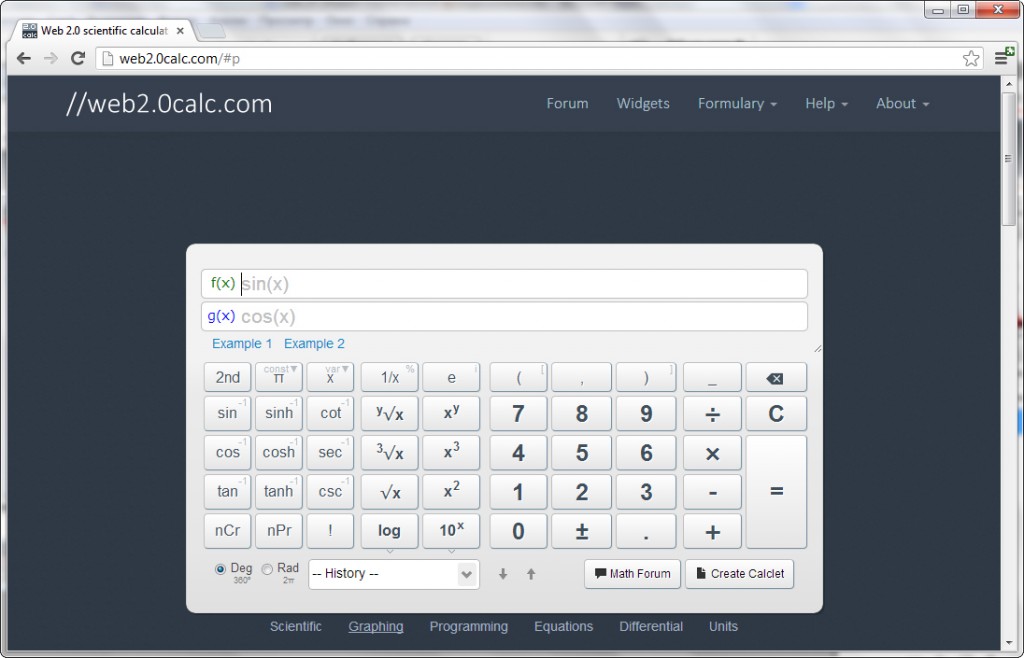Image resolution: width=1024 pixels, height=658 pixels.
Task: Select the Rad angle mode
Action: coord(267,569)
